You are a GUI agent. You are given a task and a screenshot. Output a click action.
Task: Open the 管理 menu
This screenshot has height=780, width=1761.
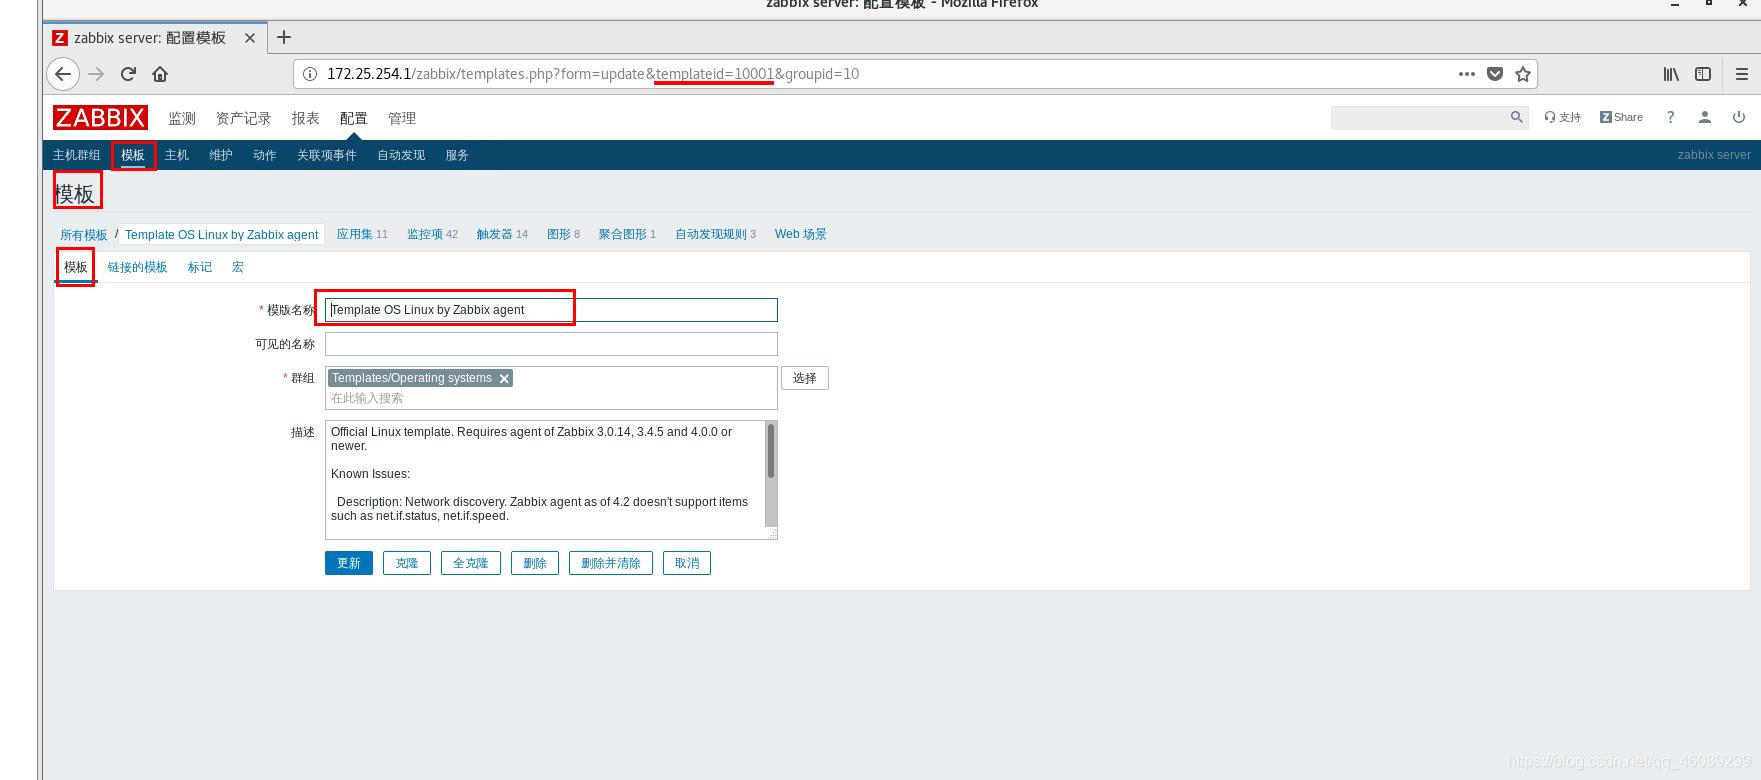point(402,118)
